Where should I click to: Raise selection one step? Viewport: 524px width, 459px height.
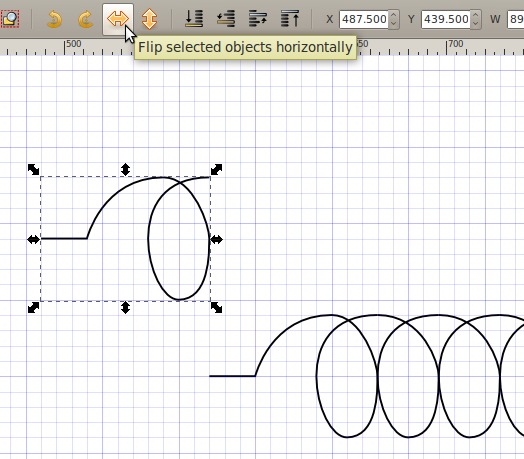click(258, 19)
